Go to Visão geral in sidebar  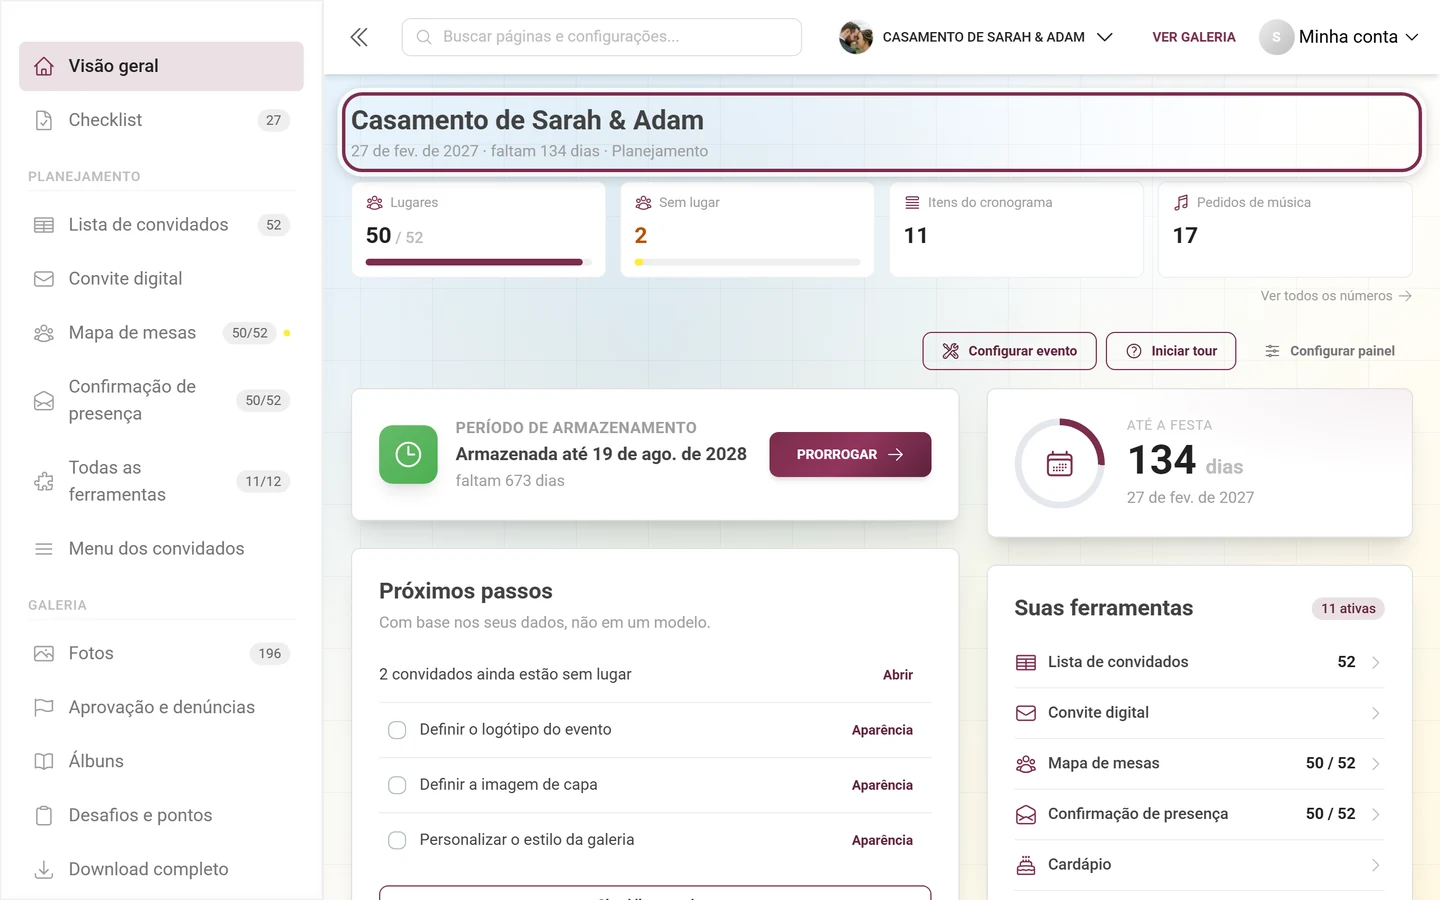(x=161, y=66)
